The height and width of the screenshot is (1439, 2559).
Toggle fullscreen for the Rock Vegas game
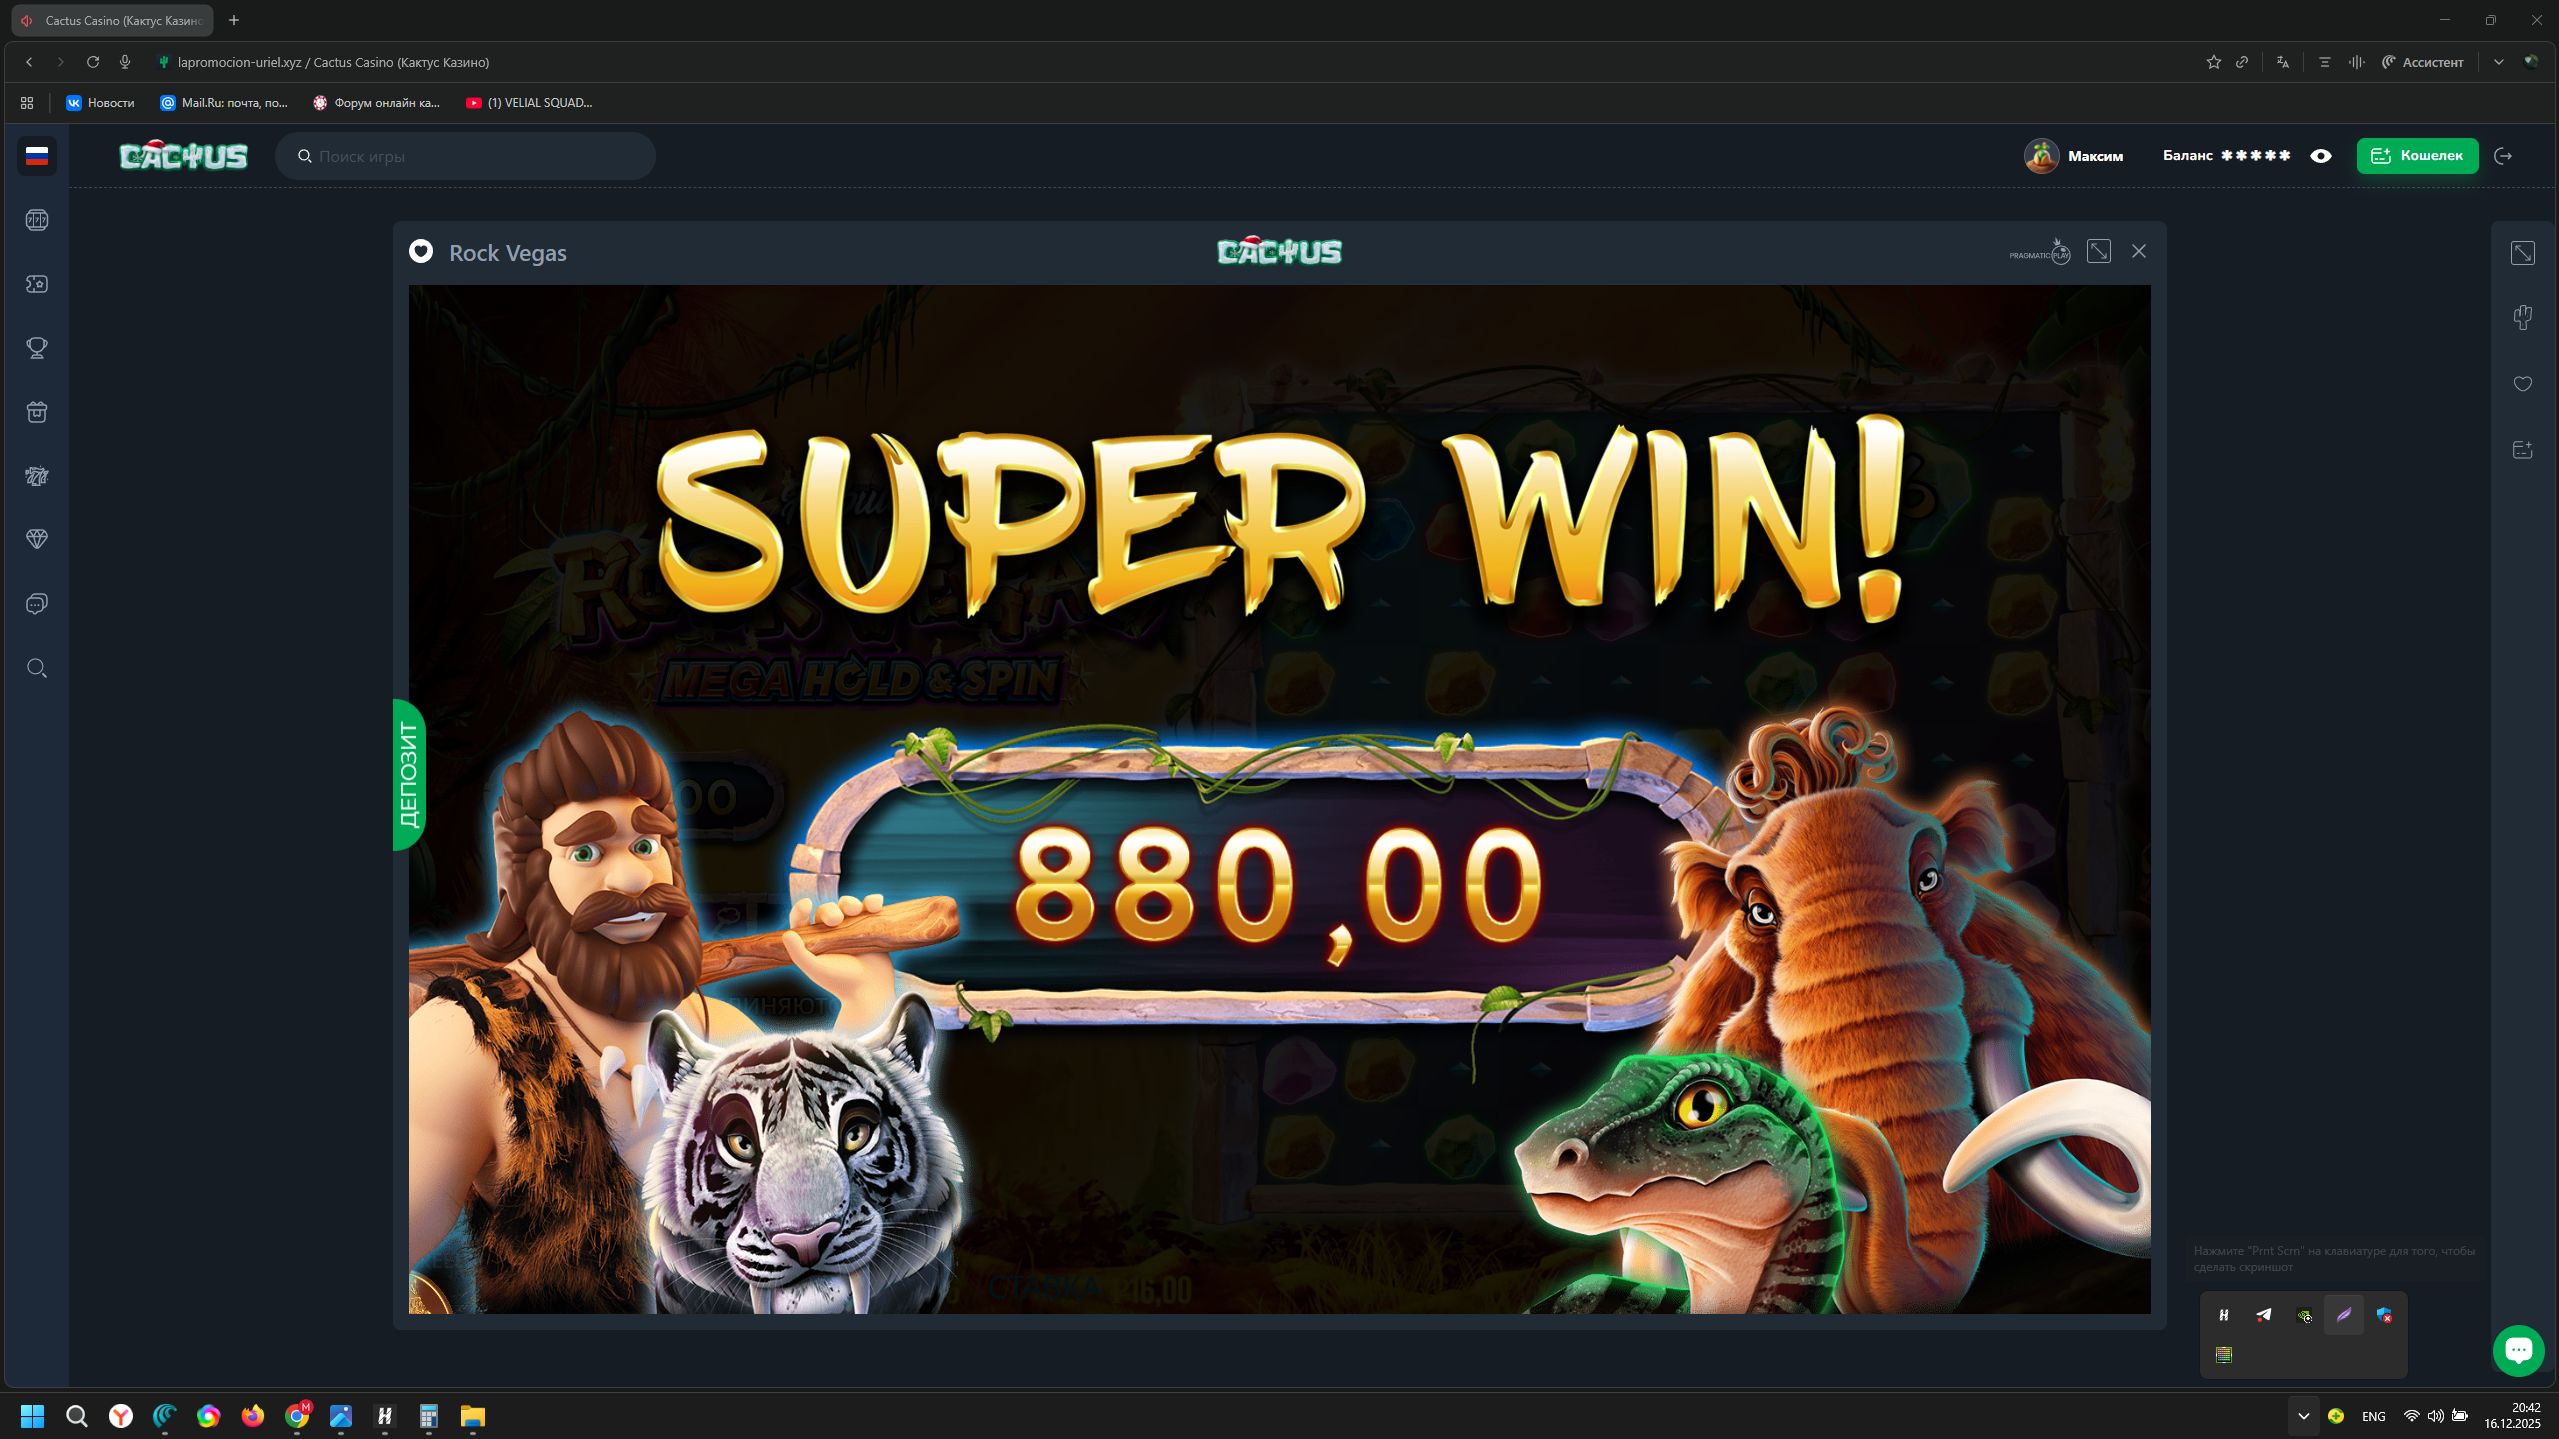pyautogui.click(x=2099, y=252)
